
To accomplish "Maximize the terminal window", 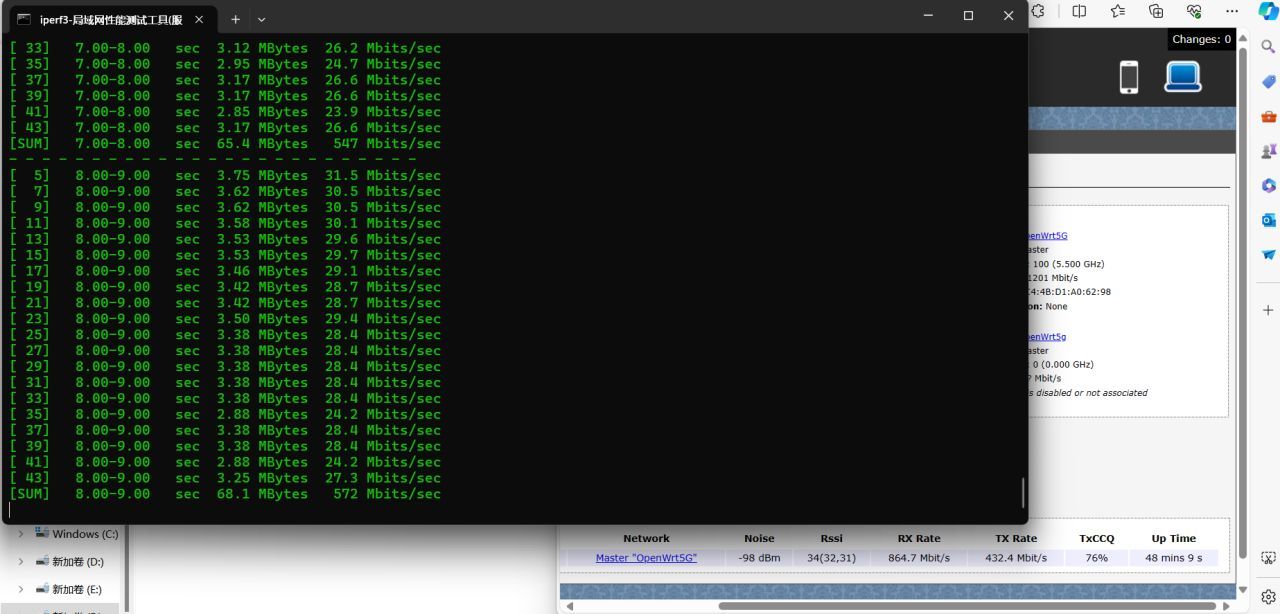I will click(x=968, y=16).
